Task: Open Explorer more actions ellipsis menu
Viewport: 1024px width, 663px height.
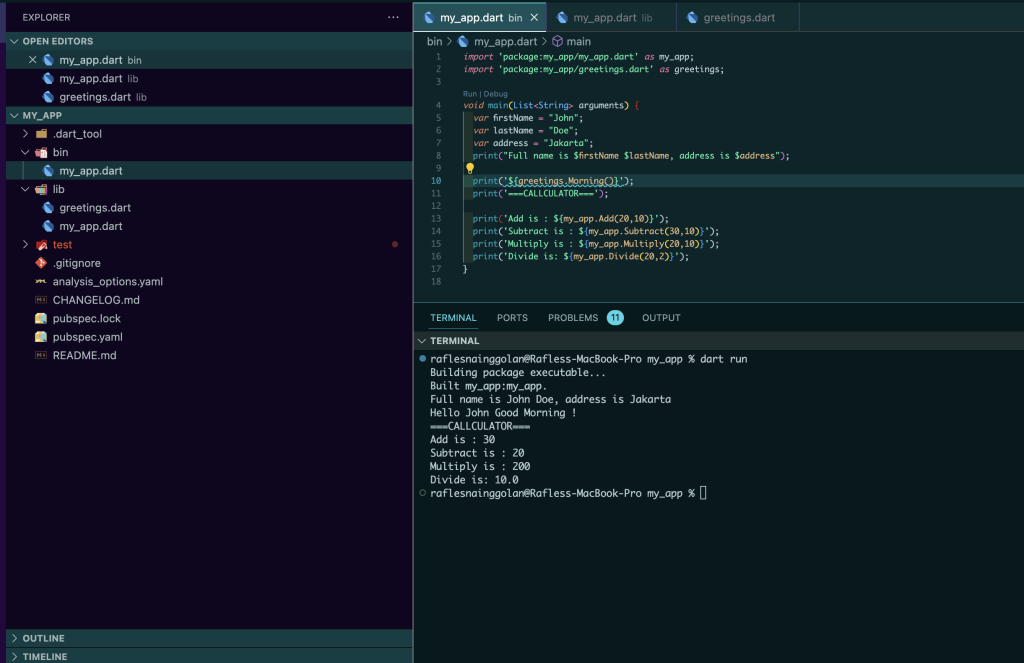Action: 392,18
